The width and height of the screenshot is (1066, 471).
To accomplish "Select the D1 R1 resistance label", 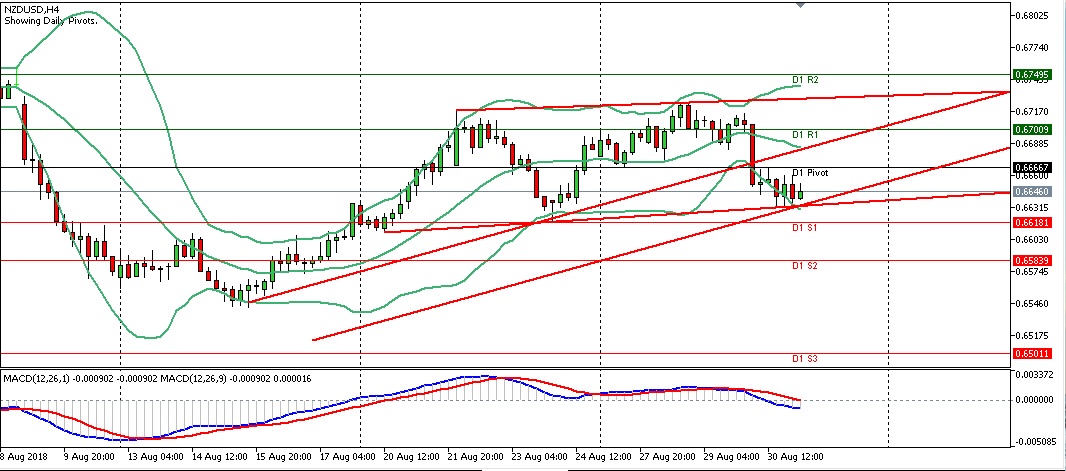I will click(x=805, y=134).
